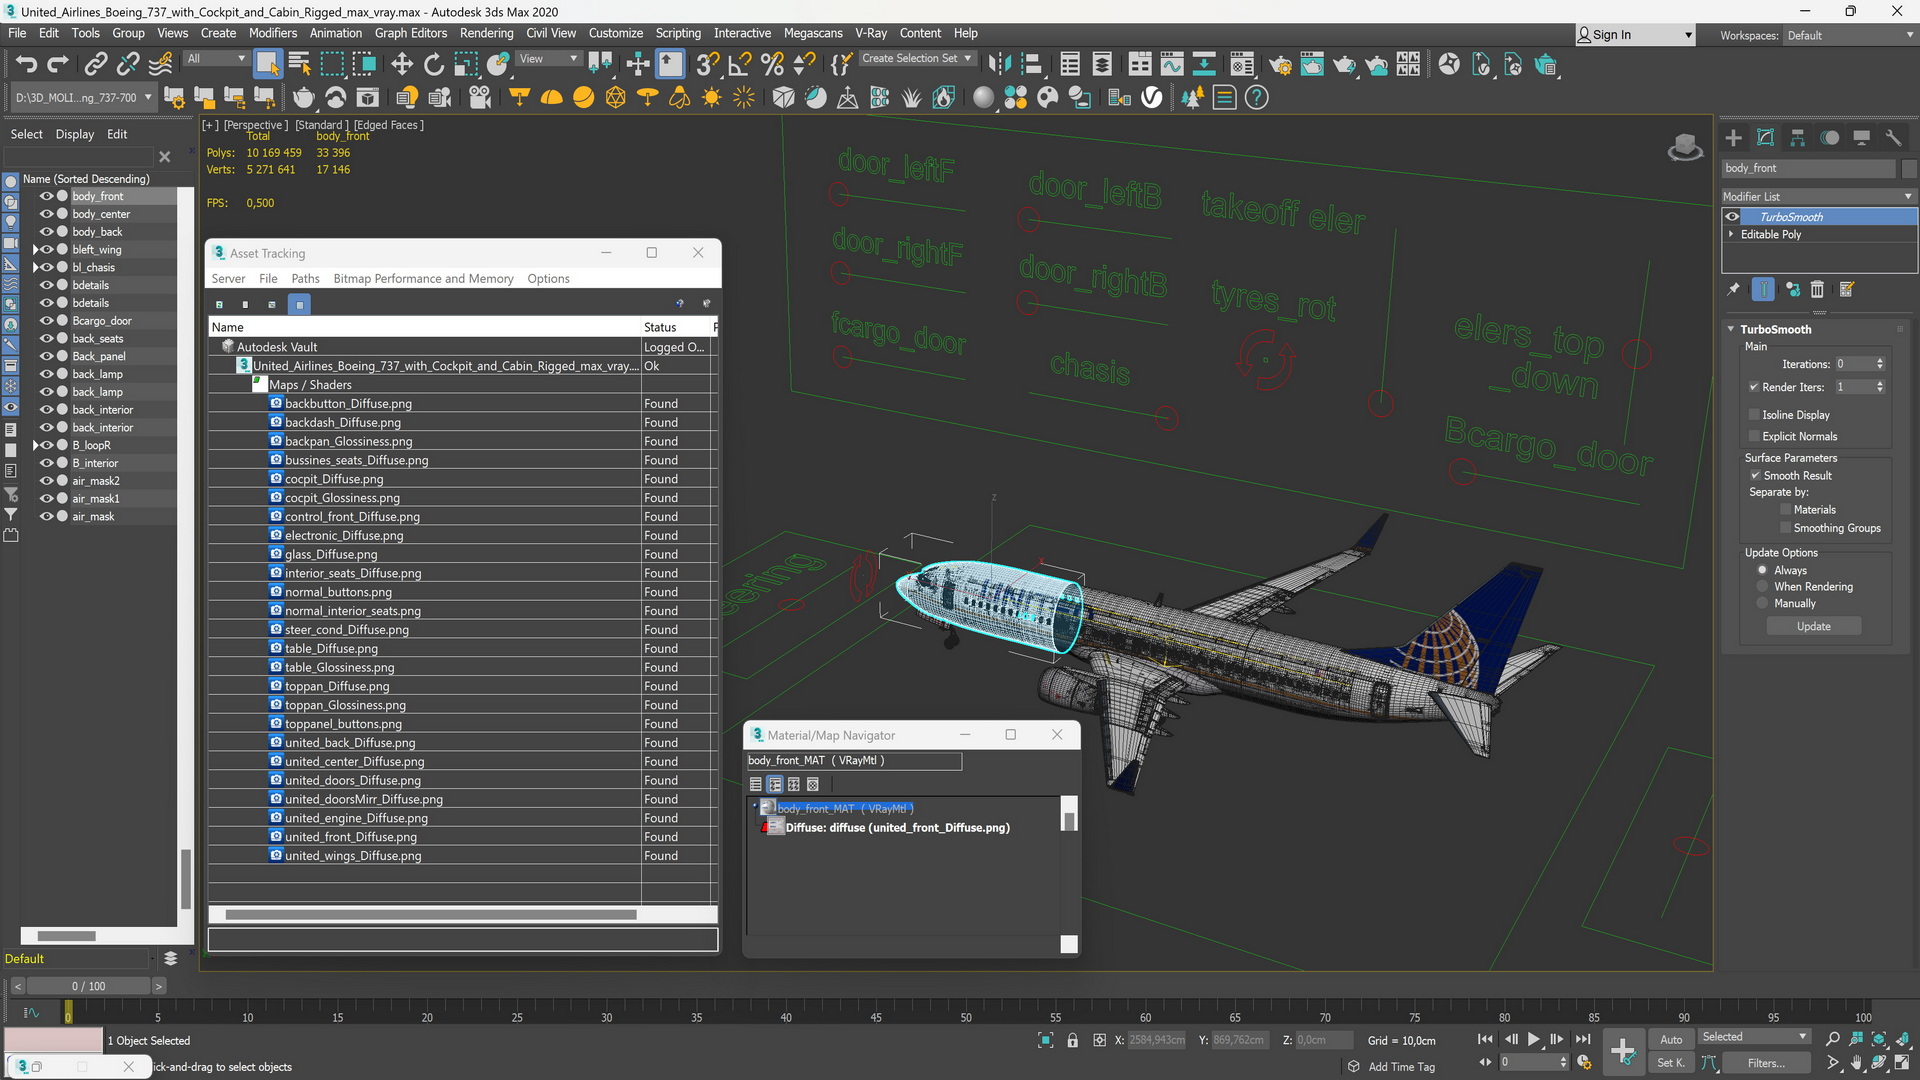Click the Zoom magnifier viewport control
1920x1080 pixels.
[x=1833, y=1039]
